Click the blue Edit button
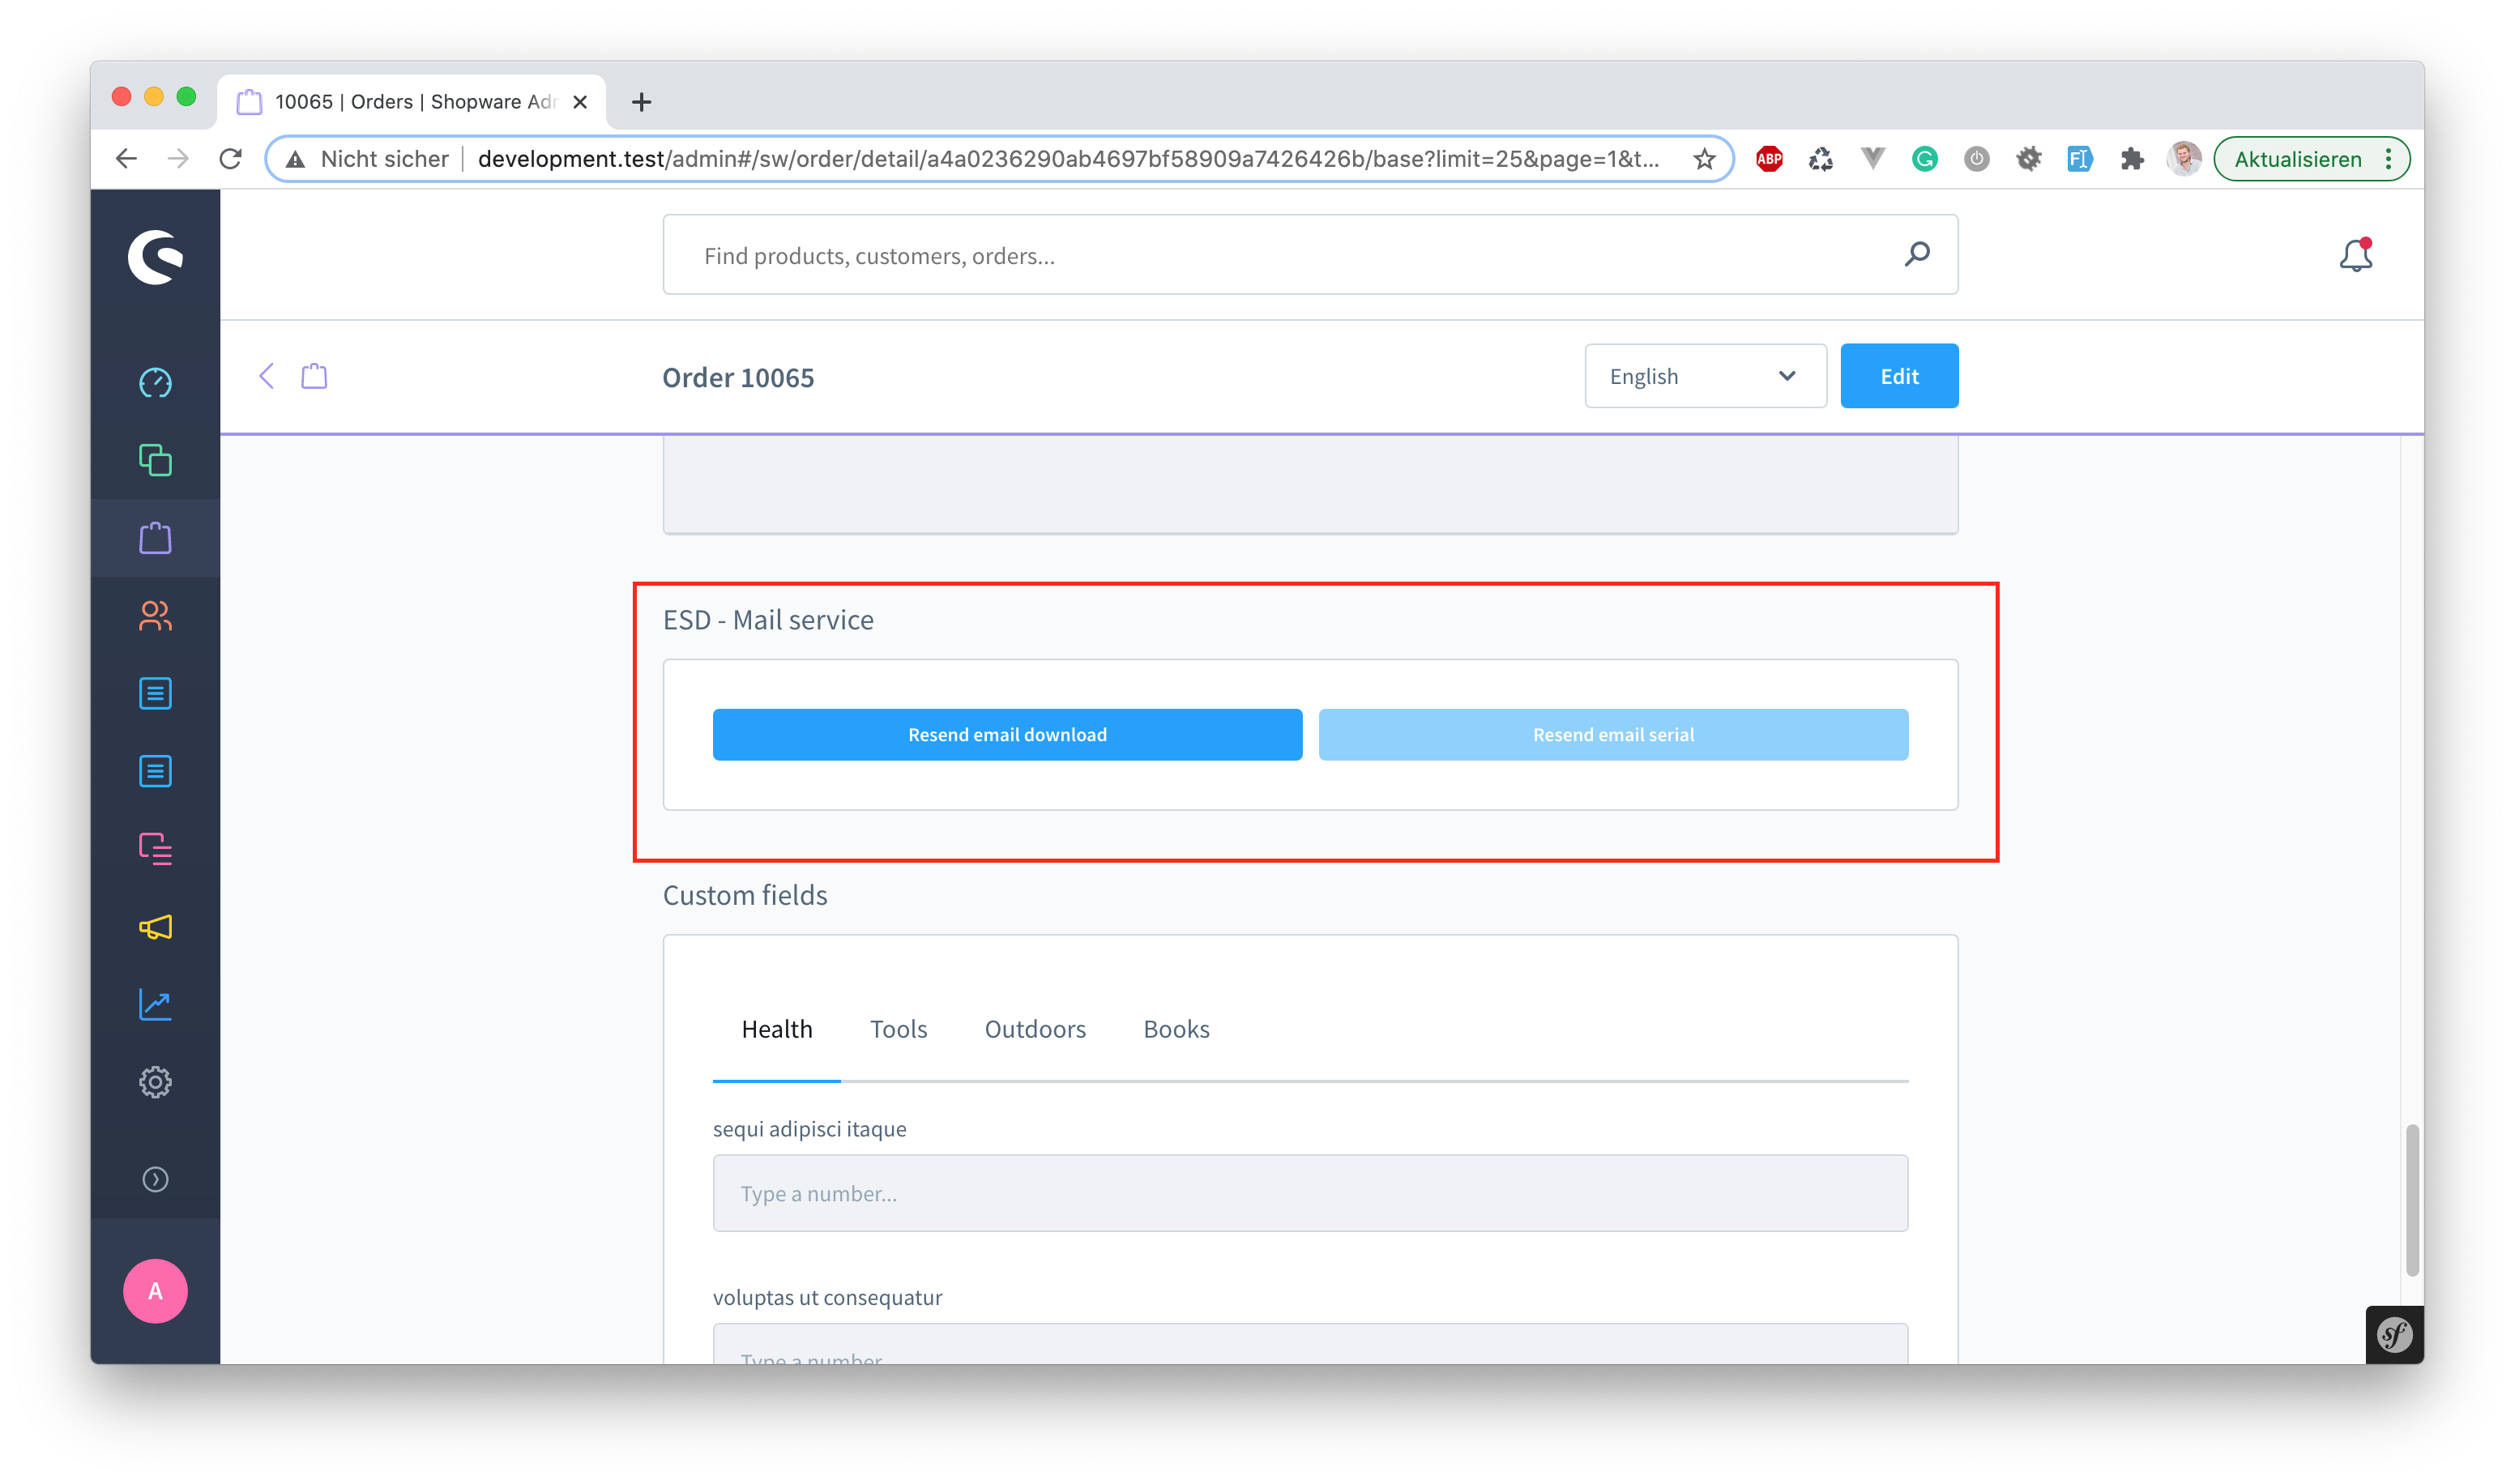 click(x=1898, y=376)
